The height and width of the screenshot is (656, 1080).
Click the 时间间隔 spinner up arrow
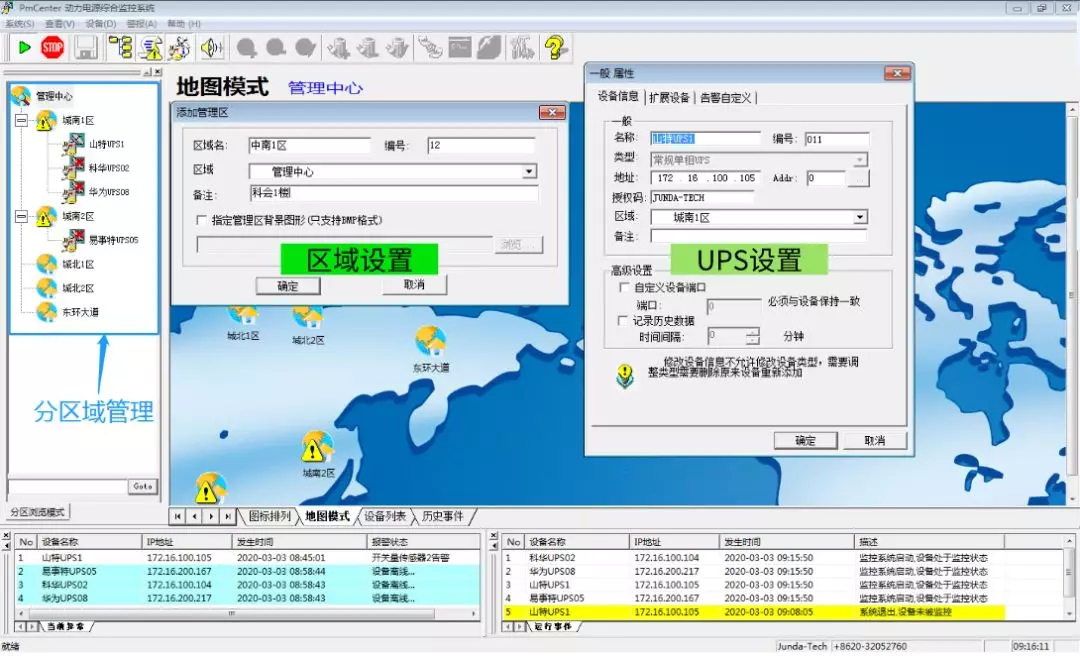pyautogui.click(x=752, y=332)
